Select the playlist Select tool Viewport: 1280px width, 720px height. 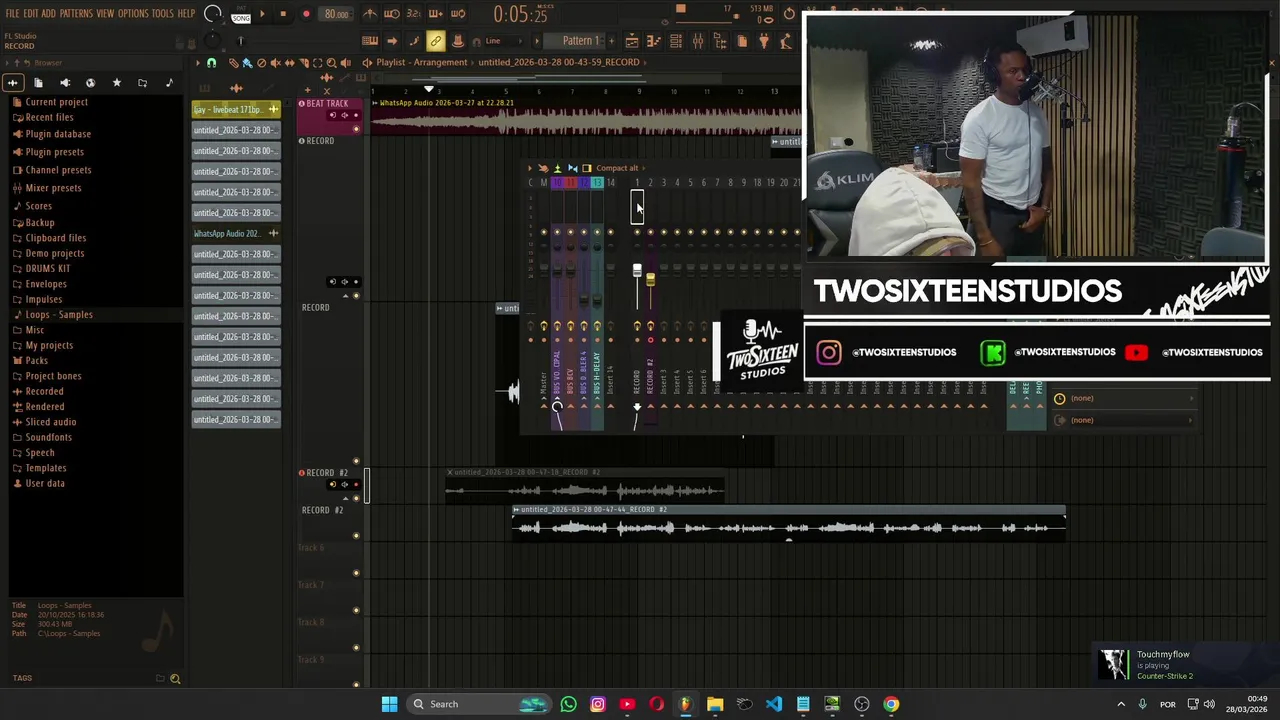pos(317,63)
